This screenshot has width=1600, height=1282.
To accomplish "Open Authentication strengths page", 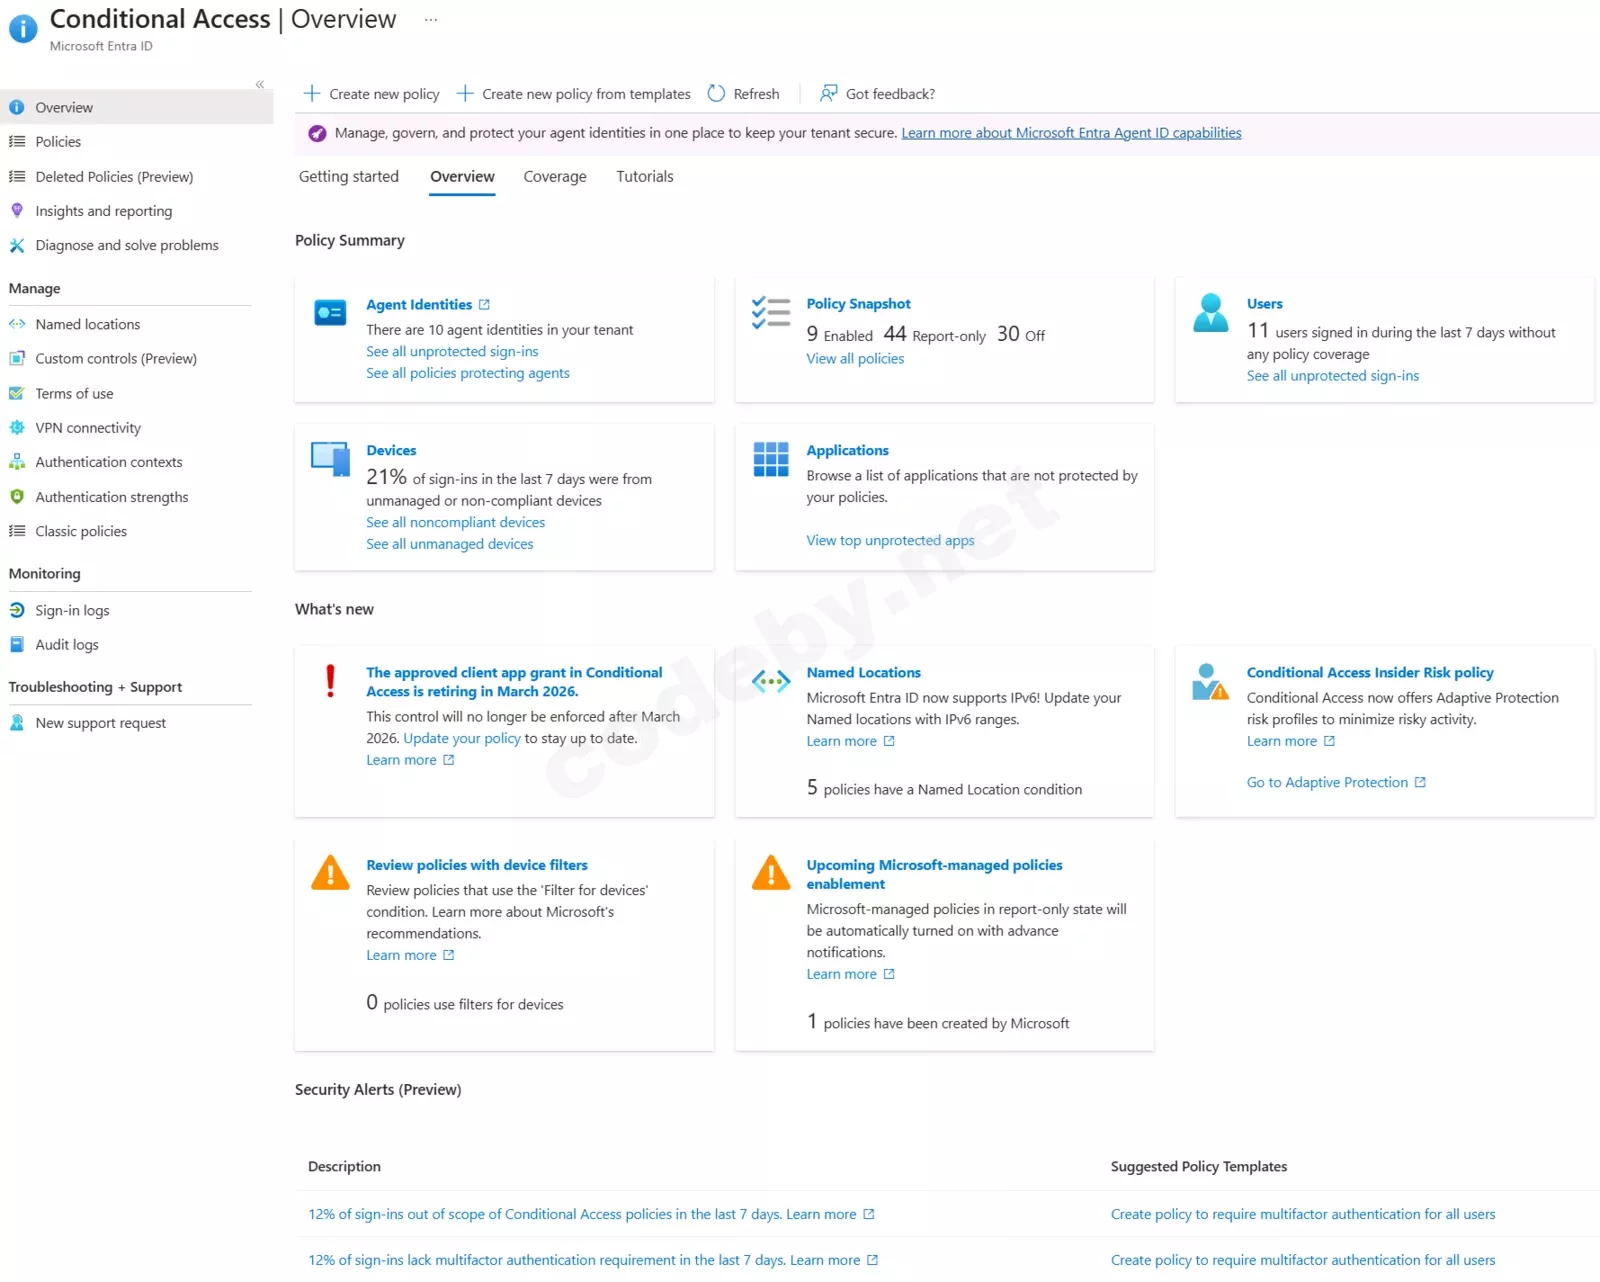I will click(111, 497).
